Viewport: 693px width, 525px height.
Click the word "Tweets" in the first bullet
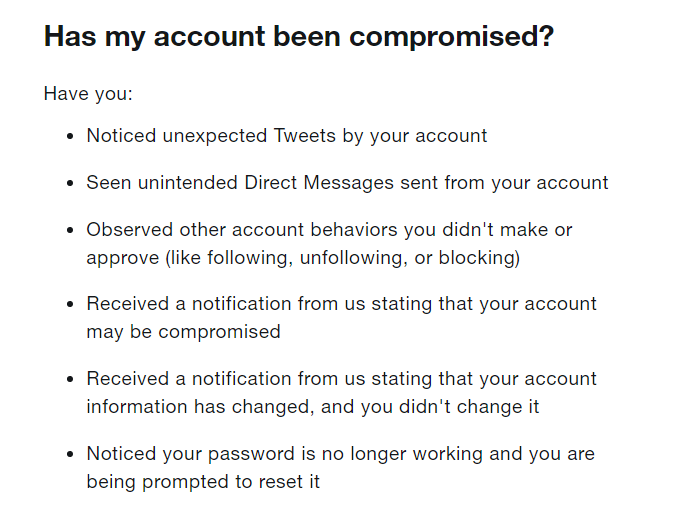coord(304,135)
